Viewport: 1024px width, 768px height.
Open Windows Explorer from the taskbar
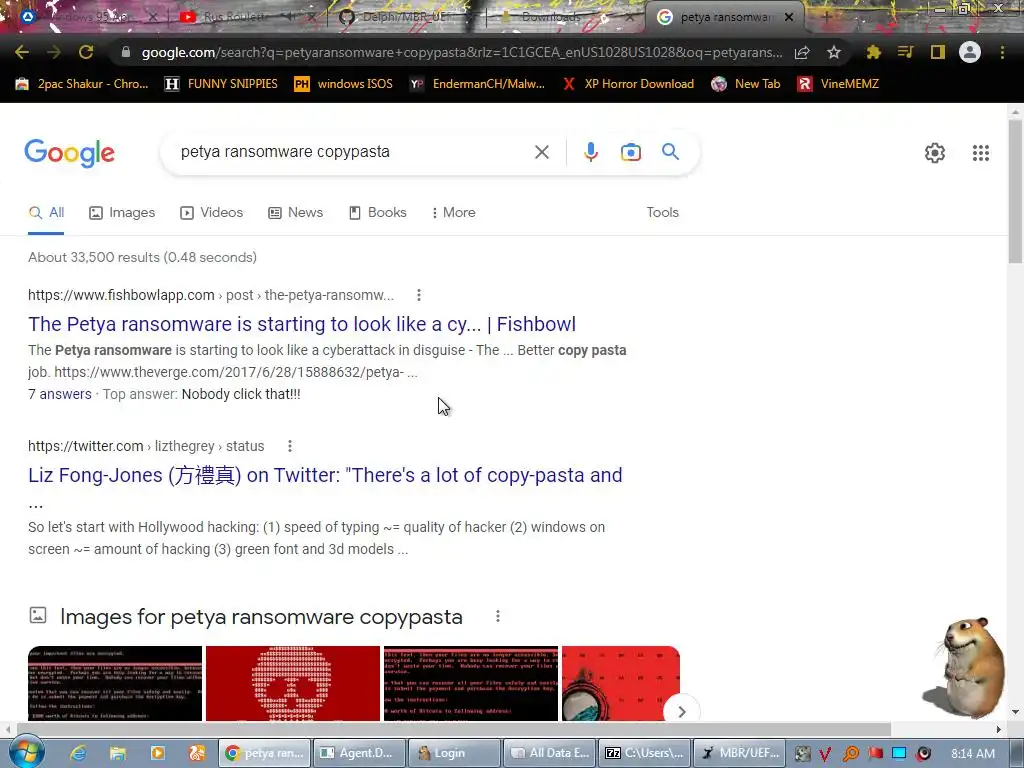118,754
